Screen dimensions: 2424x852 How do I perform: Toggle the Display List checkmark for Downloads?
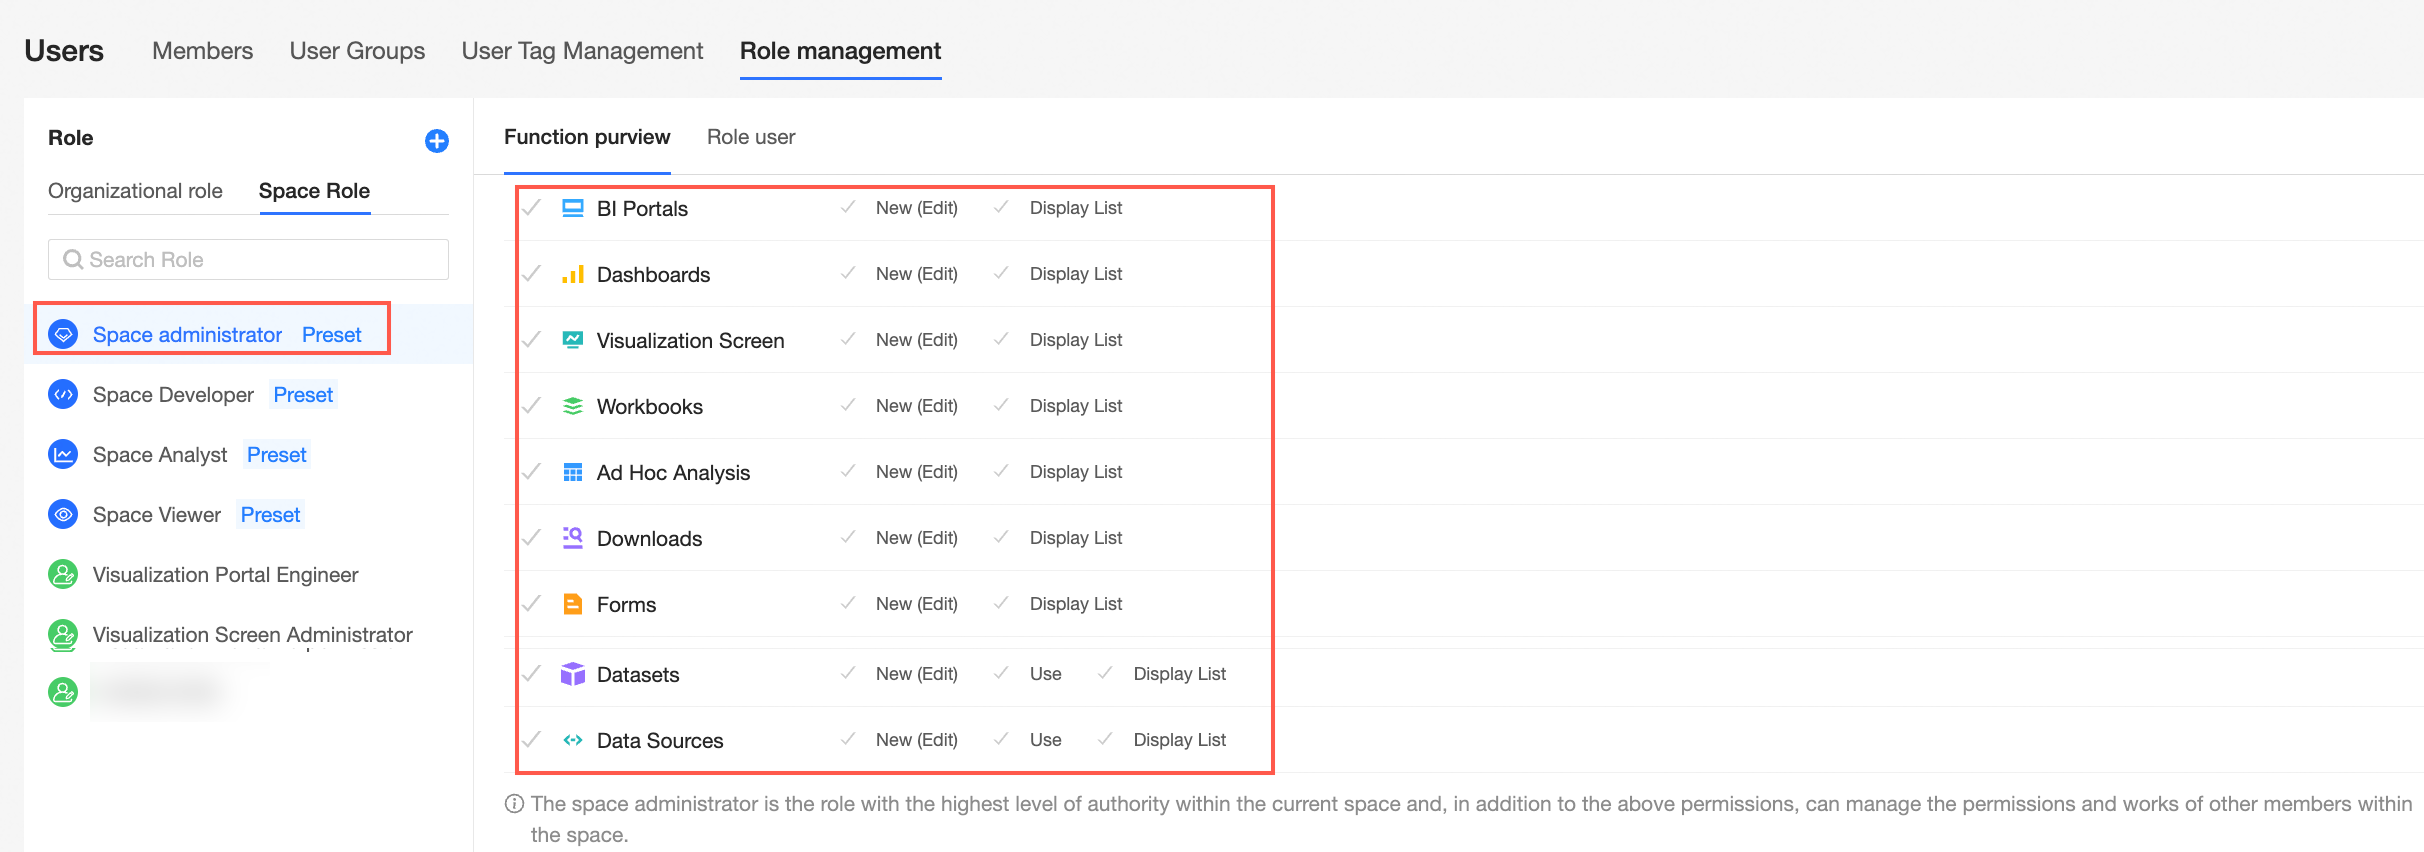pos(1001,537)
